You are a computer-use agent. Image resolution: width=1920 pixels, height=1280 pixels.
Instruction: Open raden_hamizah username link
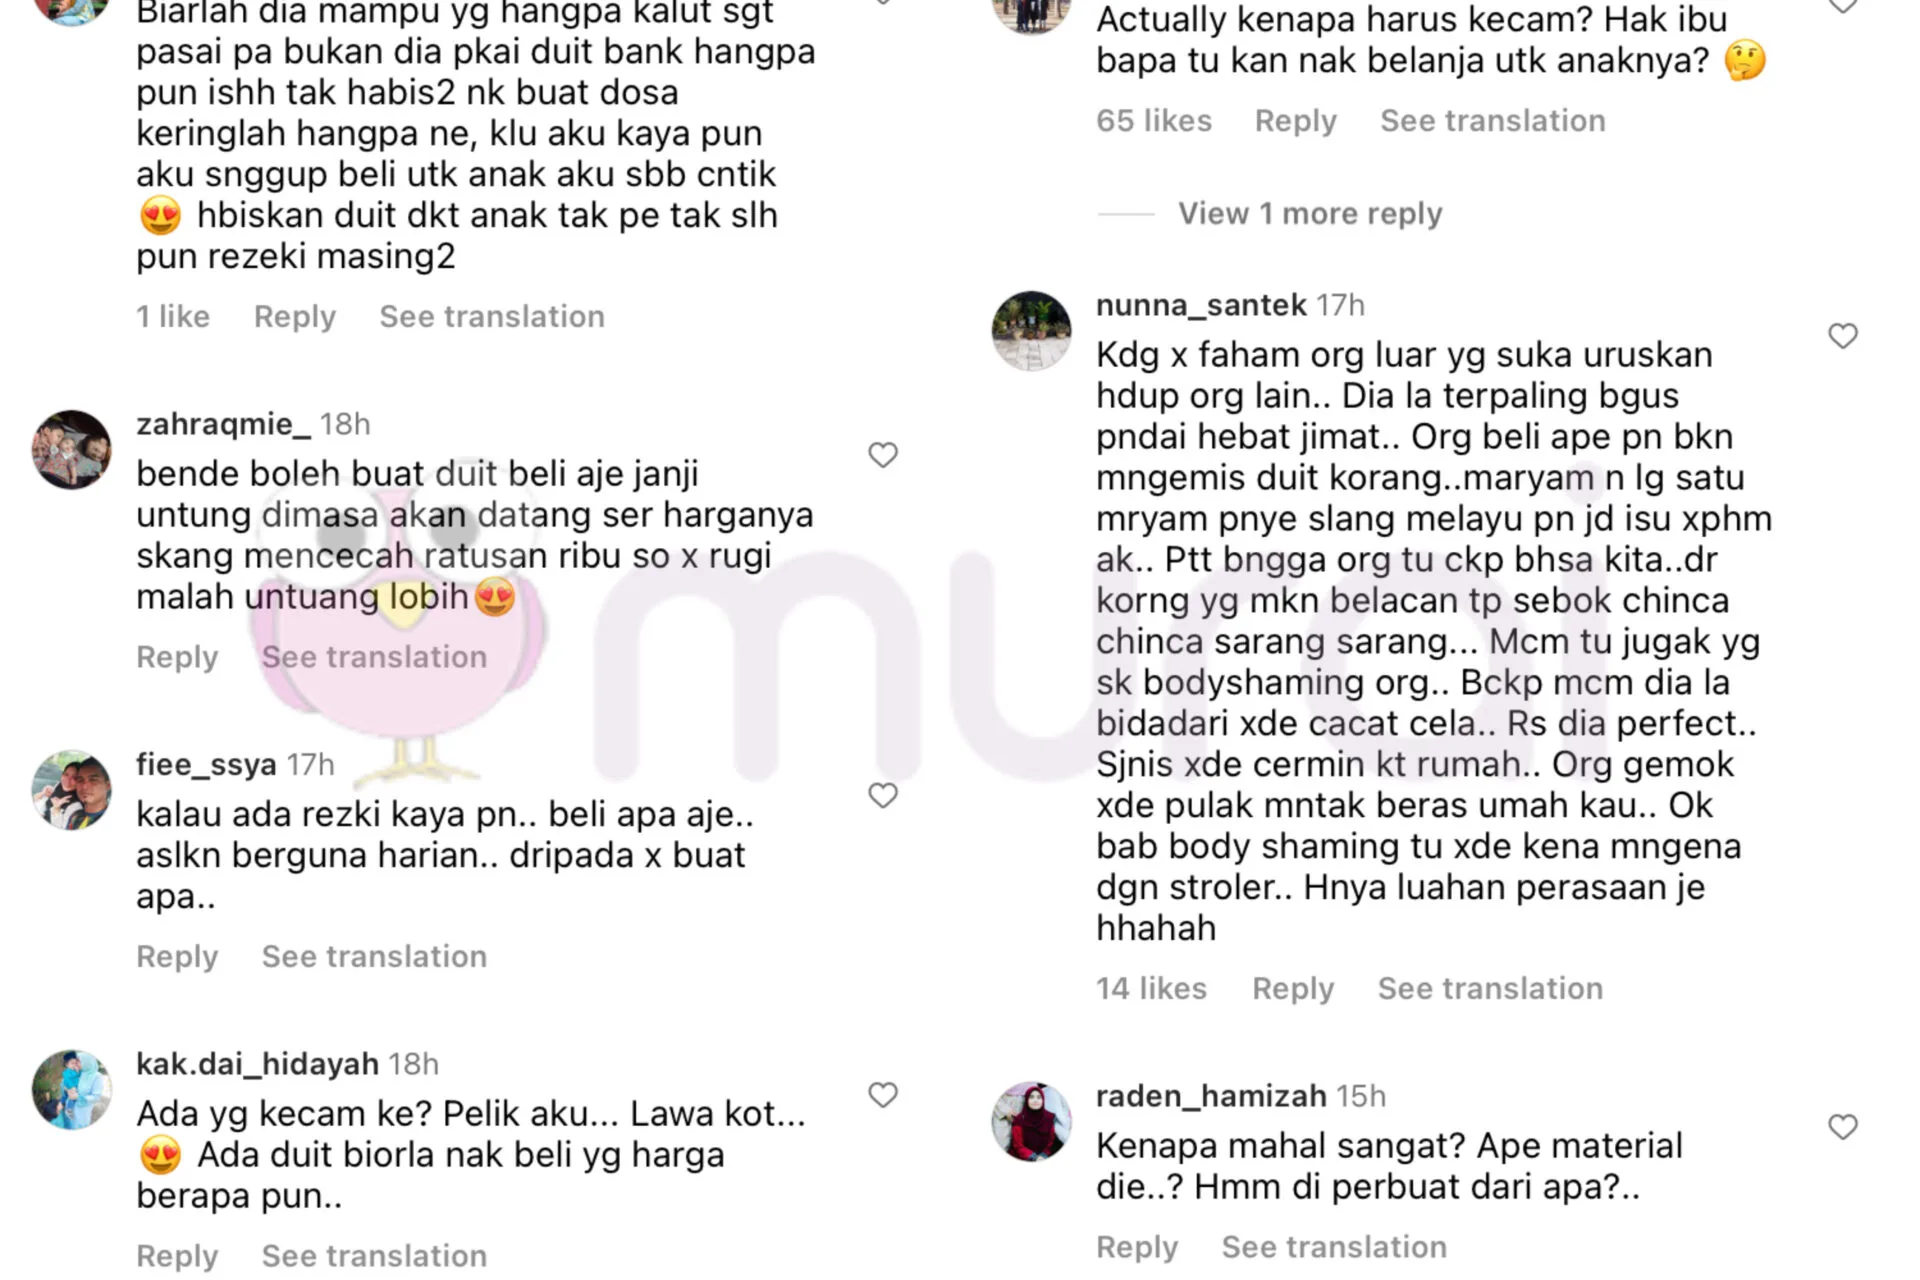[1211, 1096]
